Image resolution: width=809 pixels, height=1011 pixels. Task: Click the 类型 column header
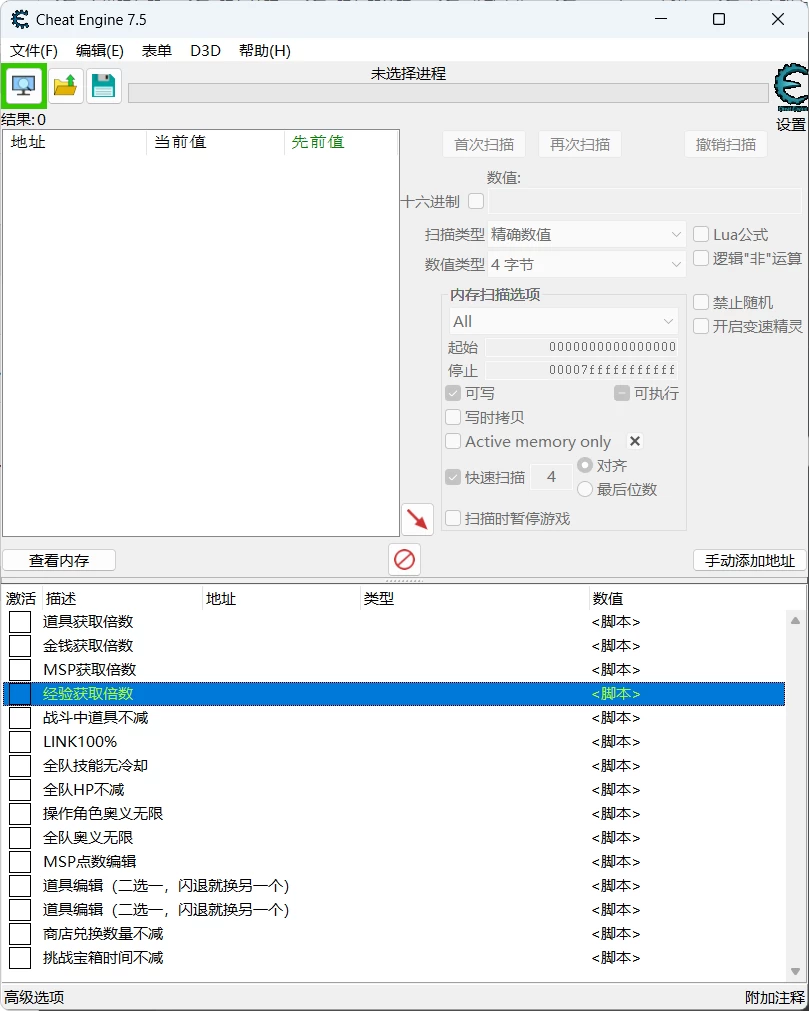click(474, 599)
